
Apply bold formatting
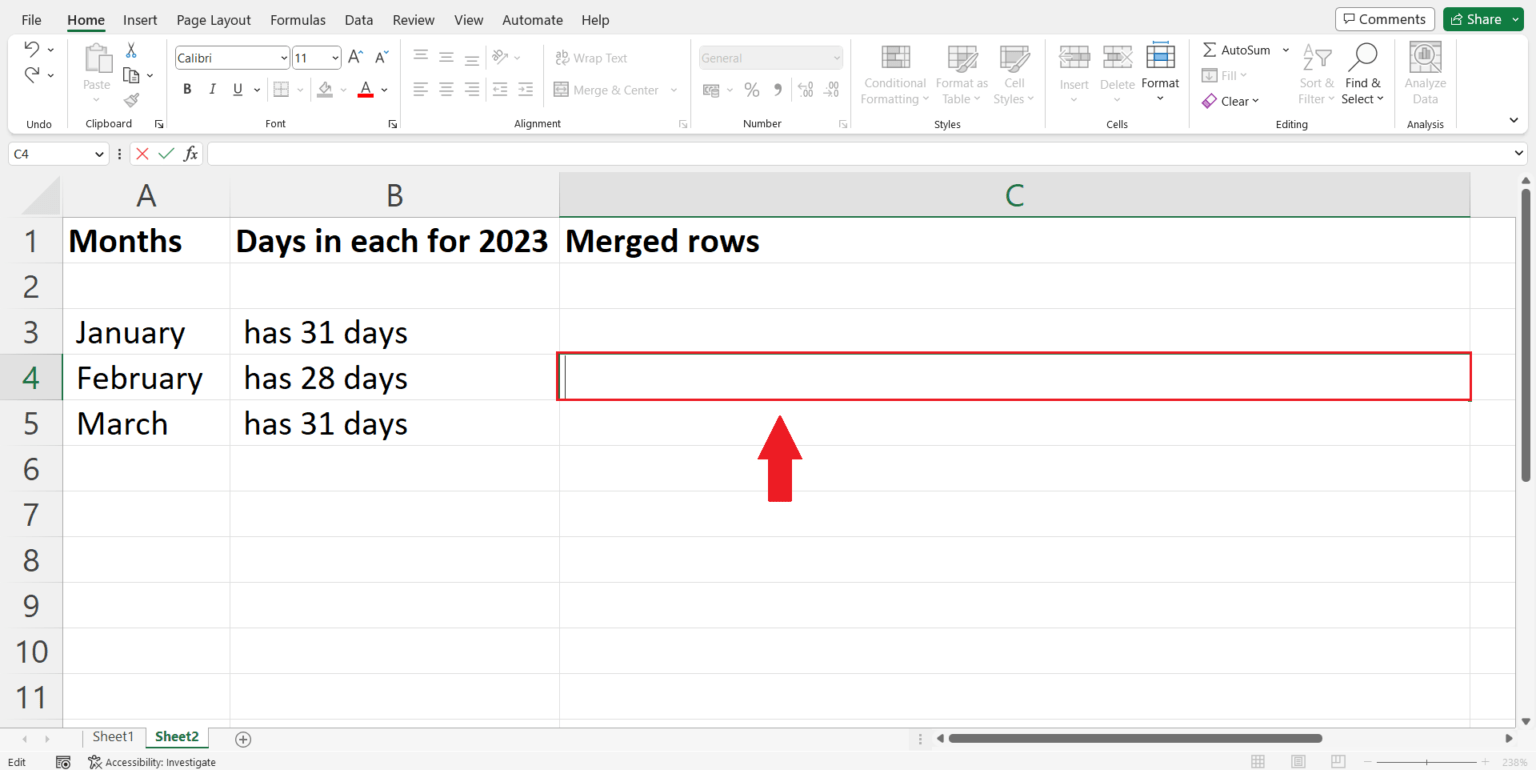(187, 89)
